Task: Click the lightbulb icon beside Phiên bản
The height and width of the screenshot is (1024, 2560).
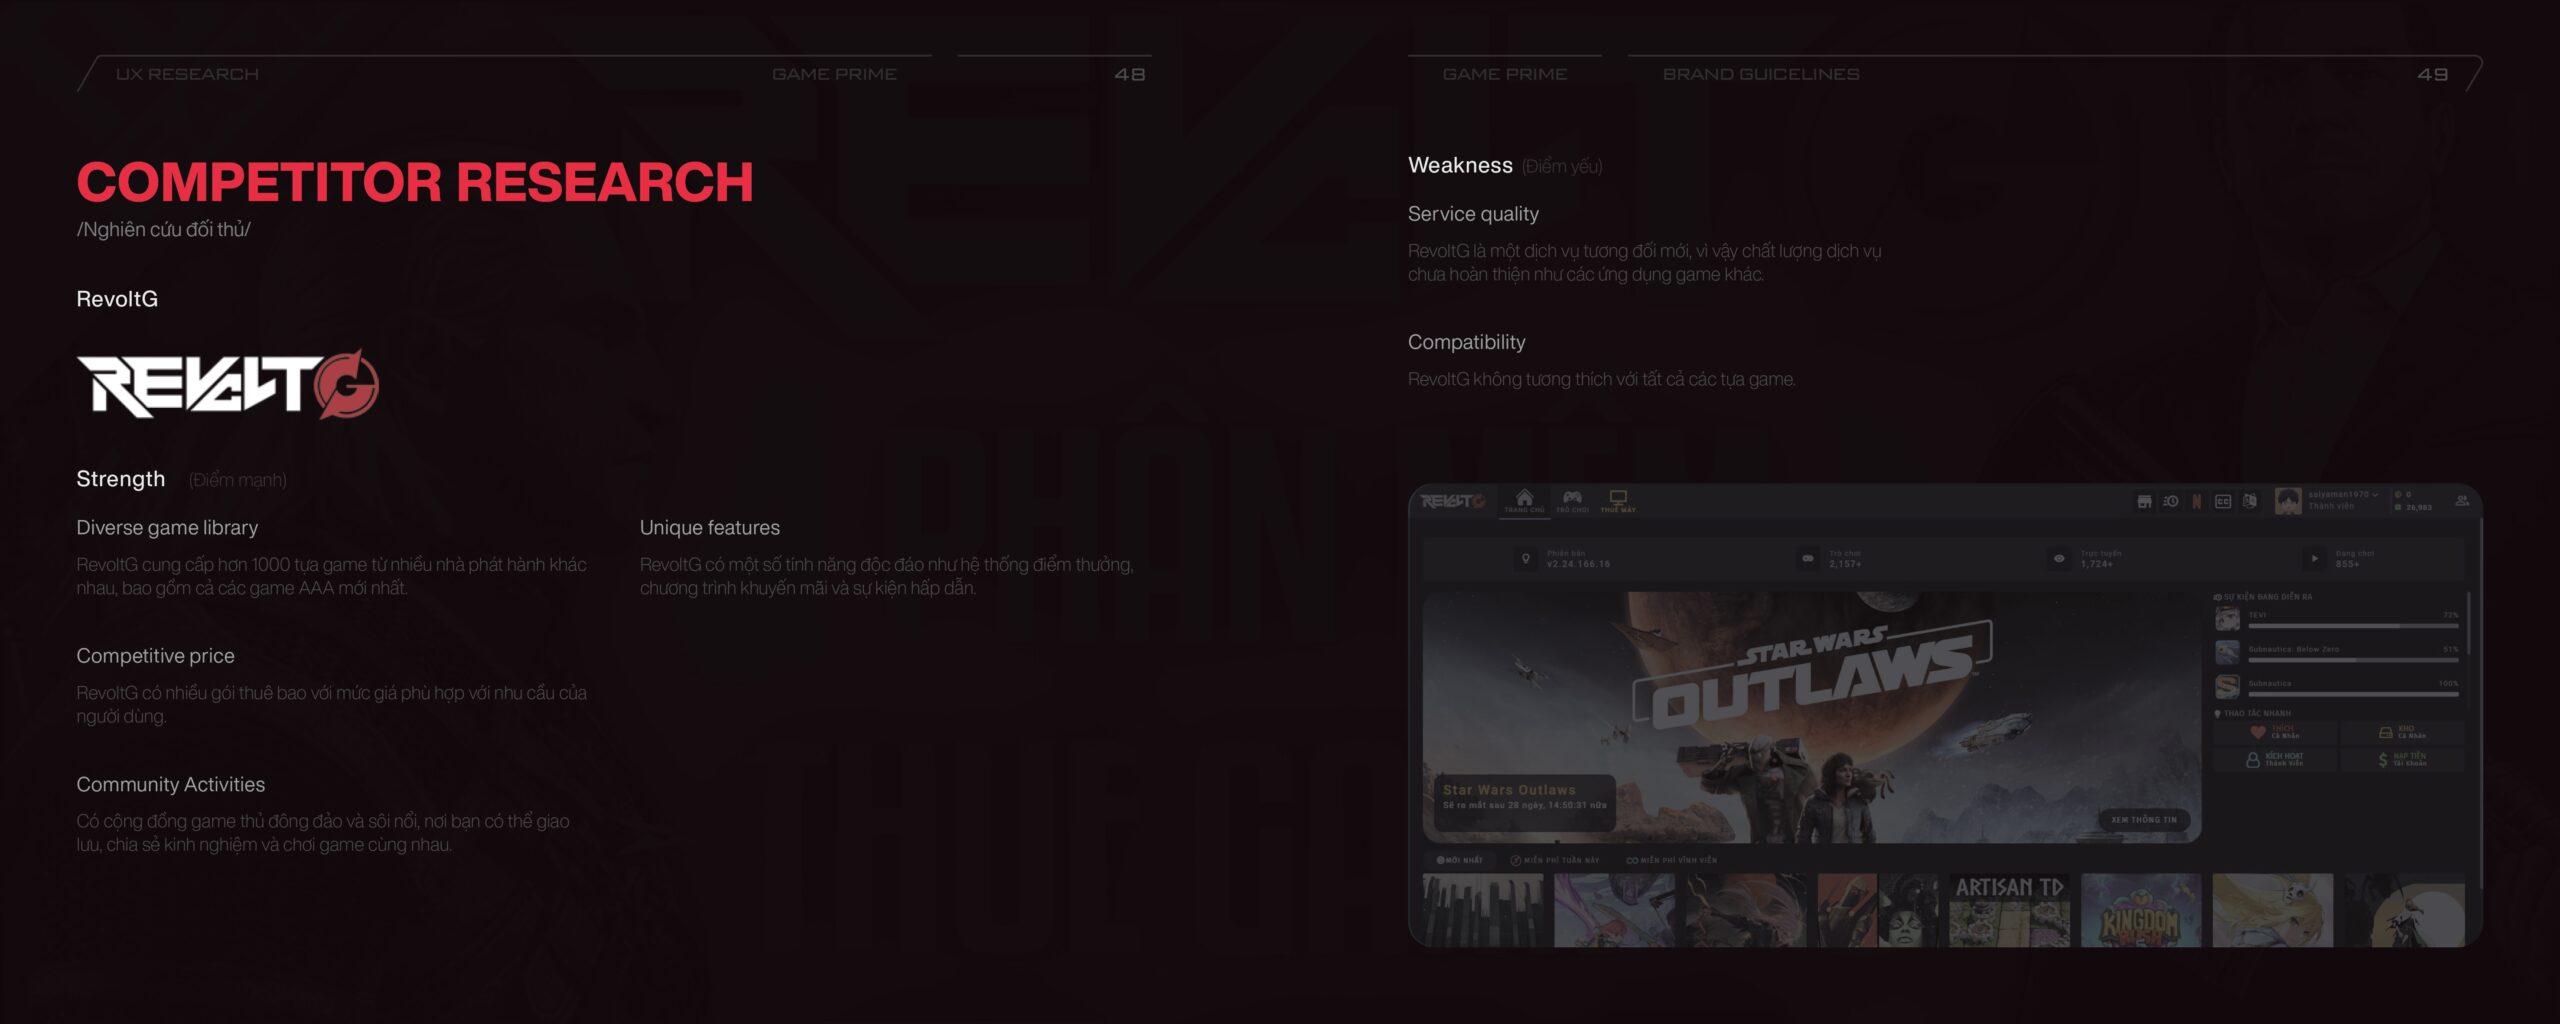Action: click(1526, 559)
